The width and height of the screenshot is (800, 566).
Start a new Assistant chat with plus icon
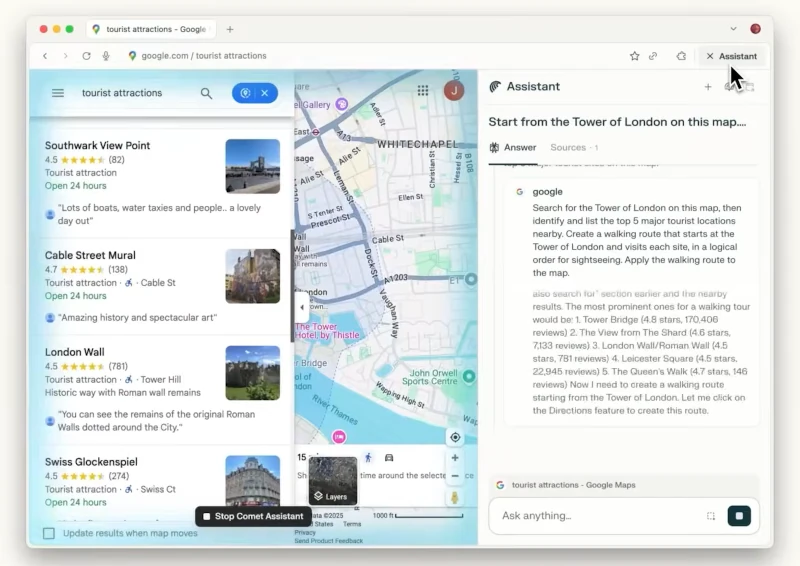pos(708,87)
